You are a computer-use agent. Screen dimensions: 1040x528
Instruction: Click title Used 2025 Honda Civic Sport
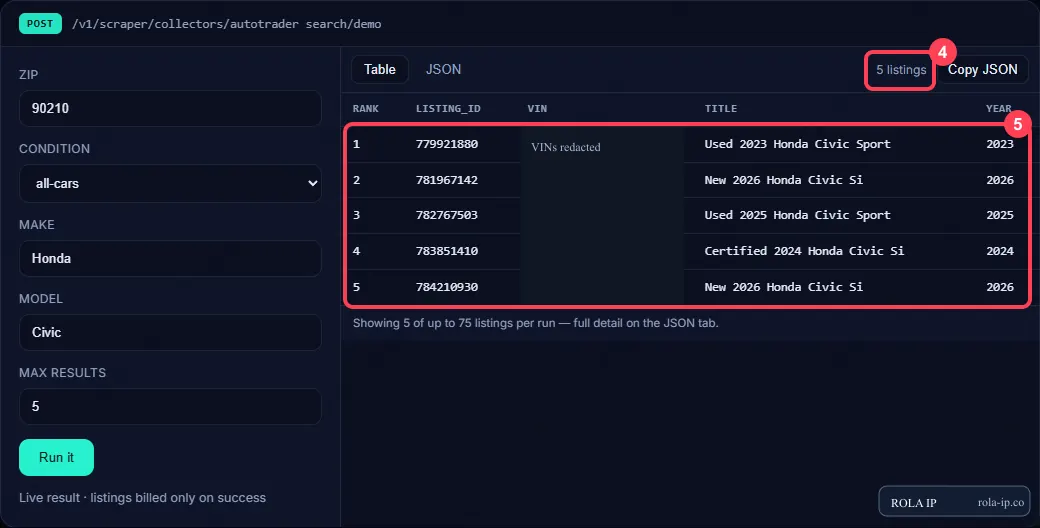click(x=797, y=215)
